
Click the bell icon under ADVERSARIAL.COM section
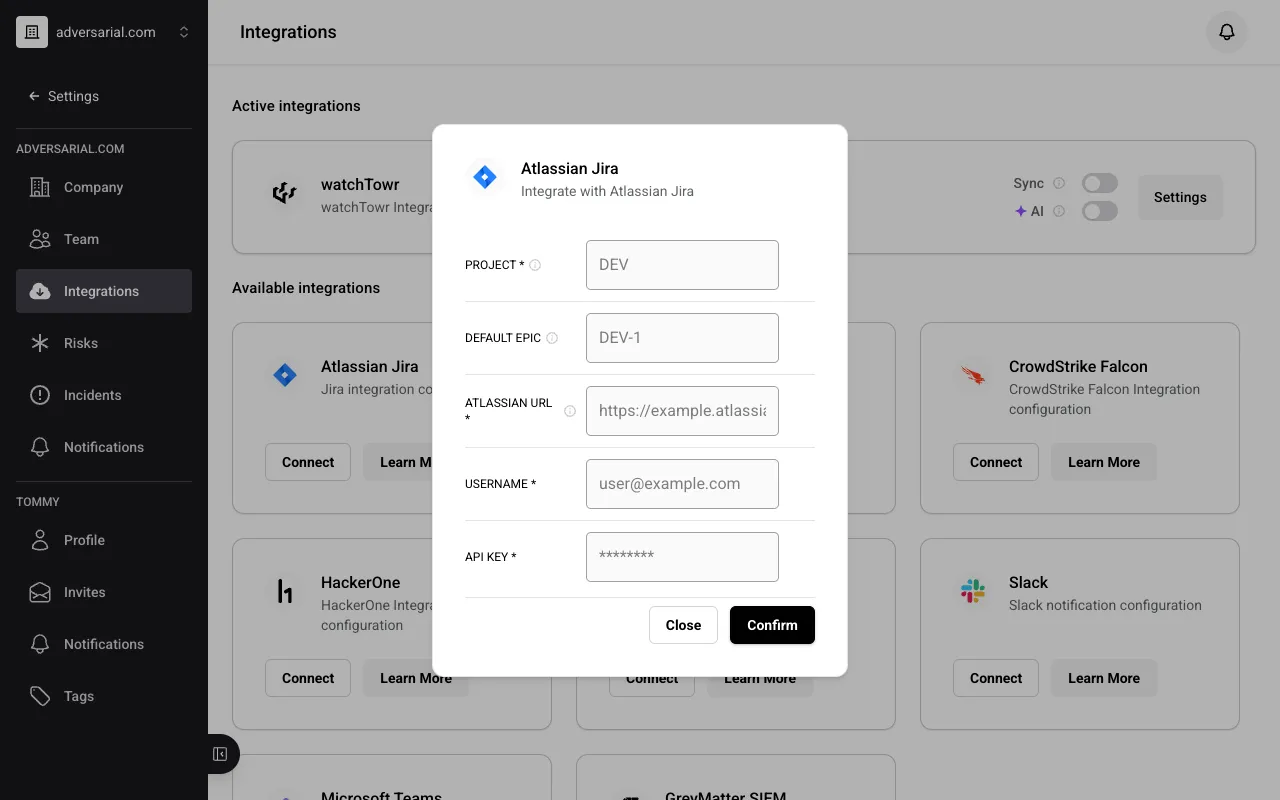click(x=40, y=447)
